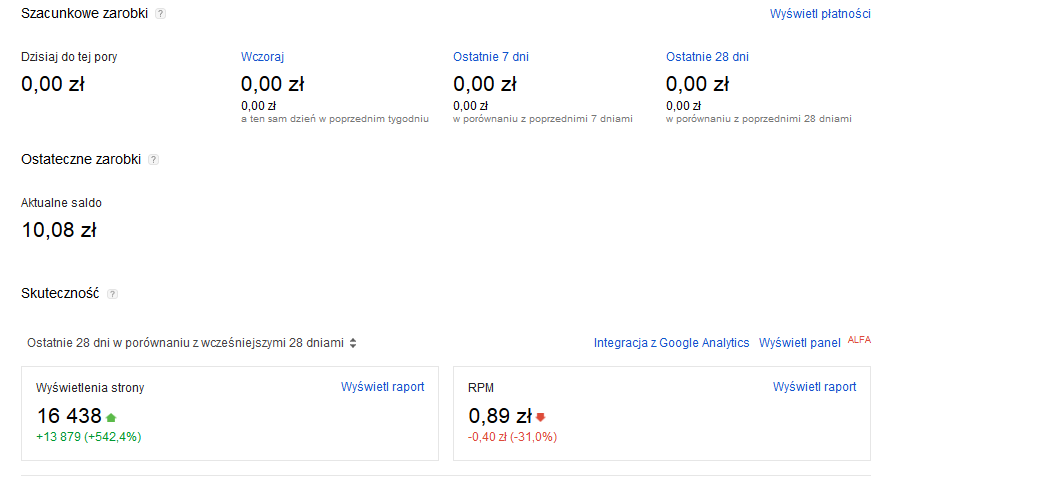
Task: Click red down arrow beside RPM value
Action: pos(540,418)
